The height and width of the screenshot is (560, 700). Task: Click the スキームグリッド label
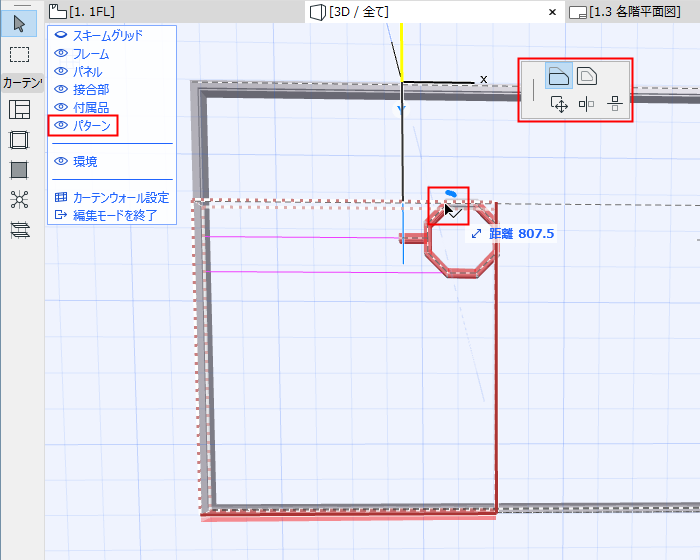108,35
